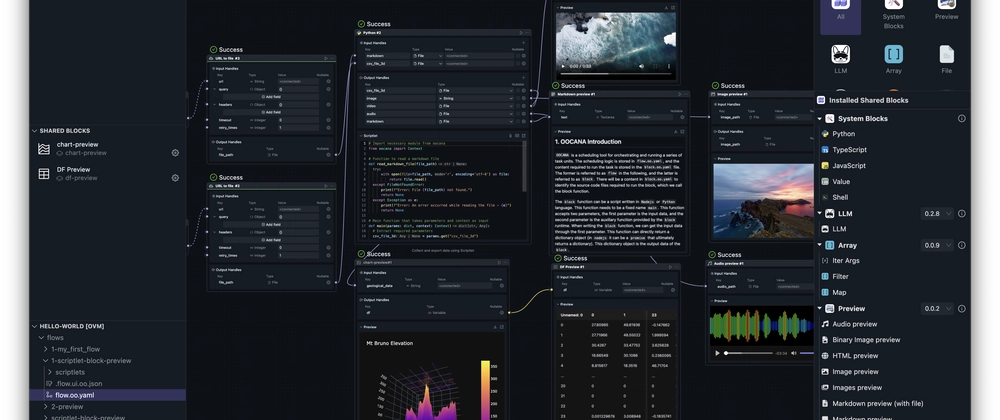Run the URL to file #3 node

(327, 58)
